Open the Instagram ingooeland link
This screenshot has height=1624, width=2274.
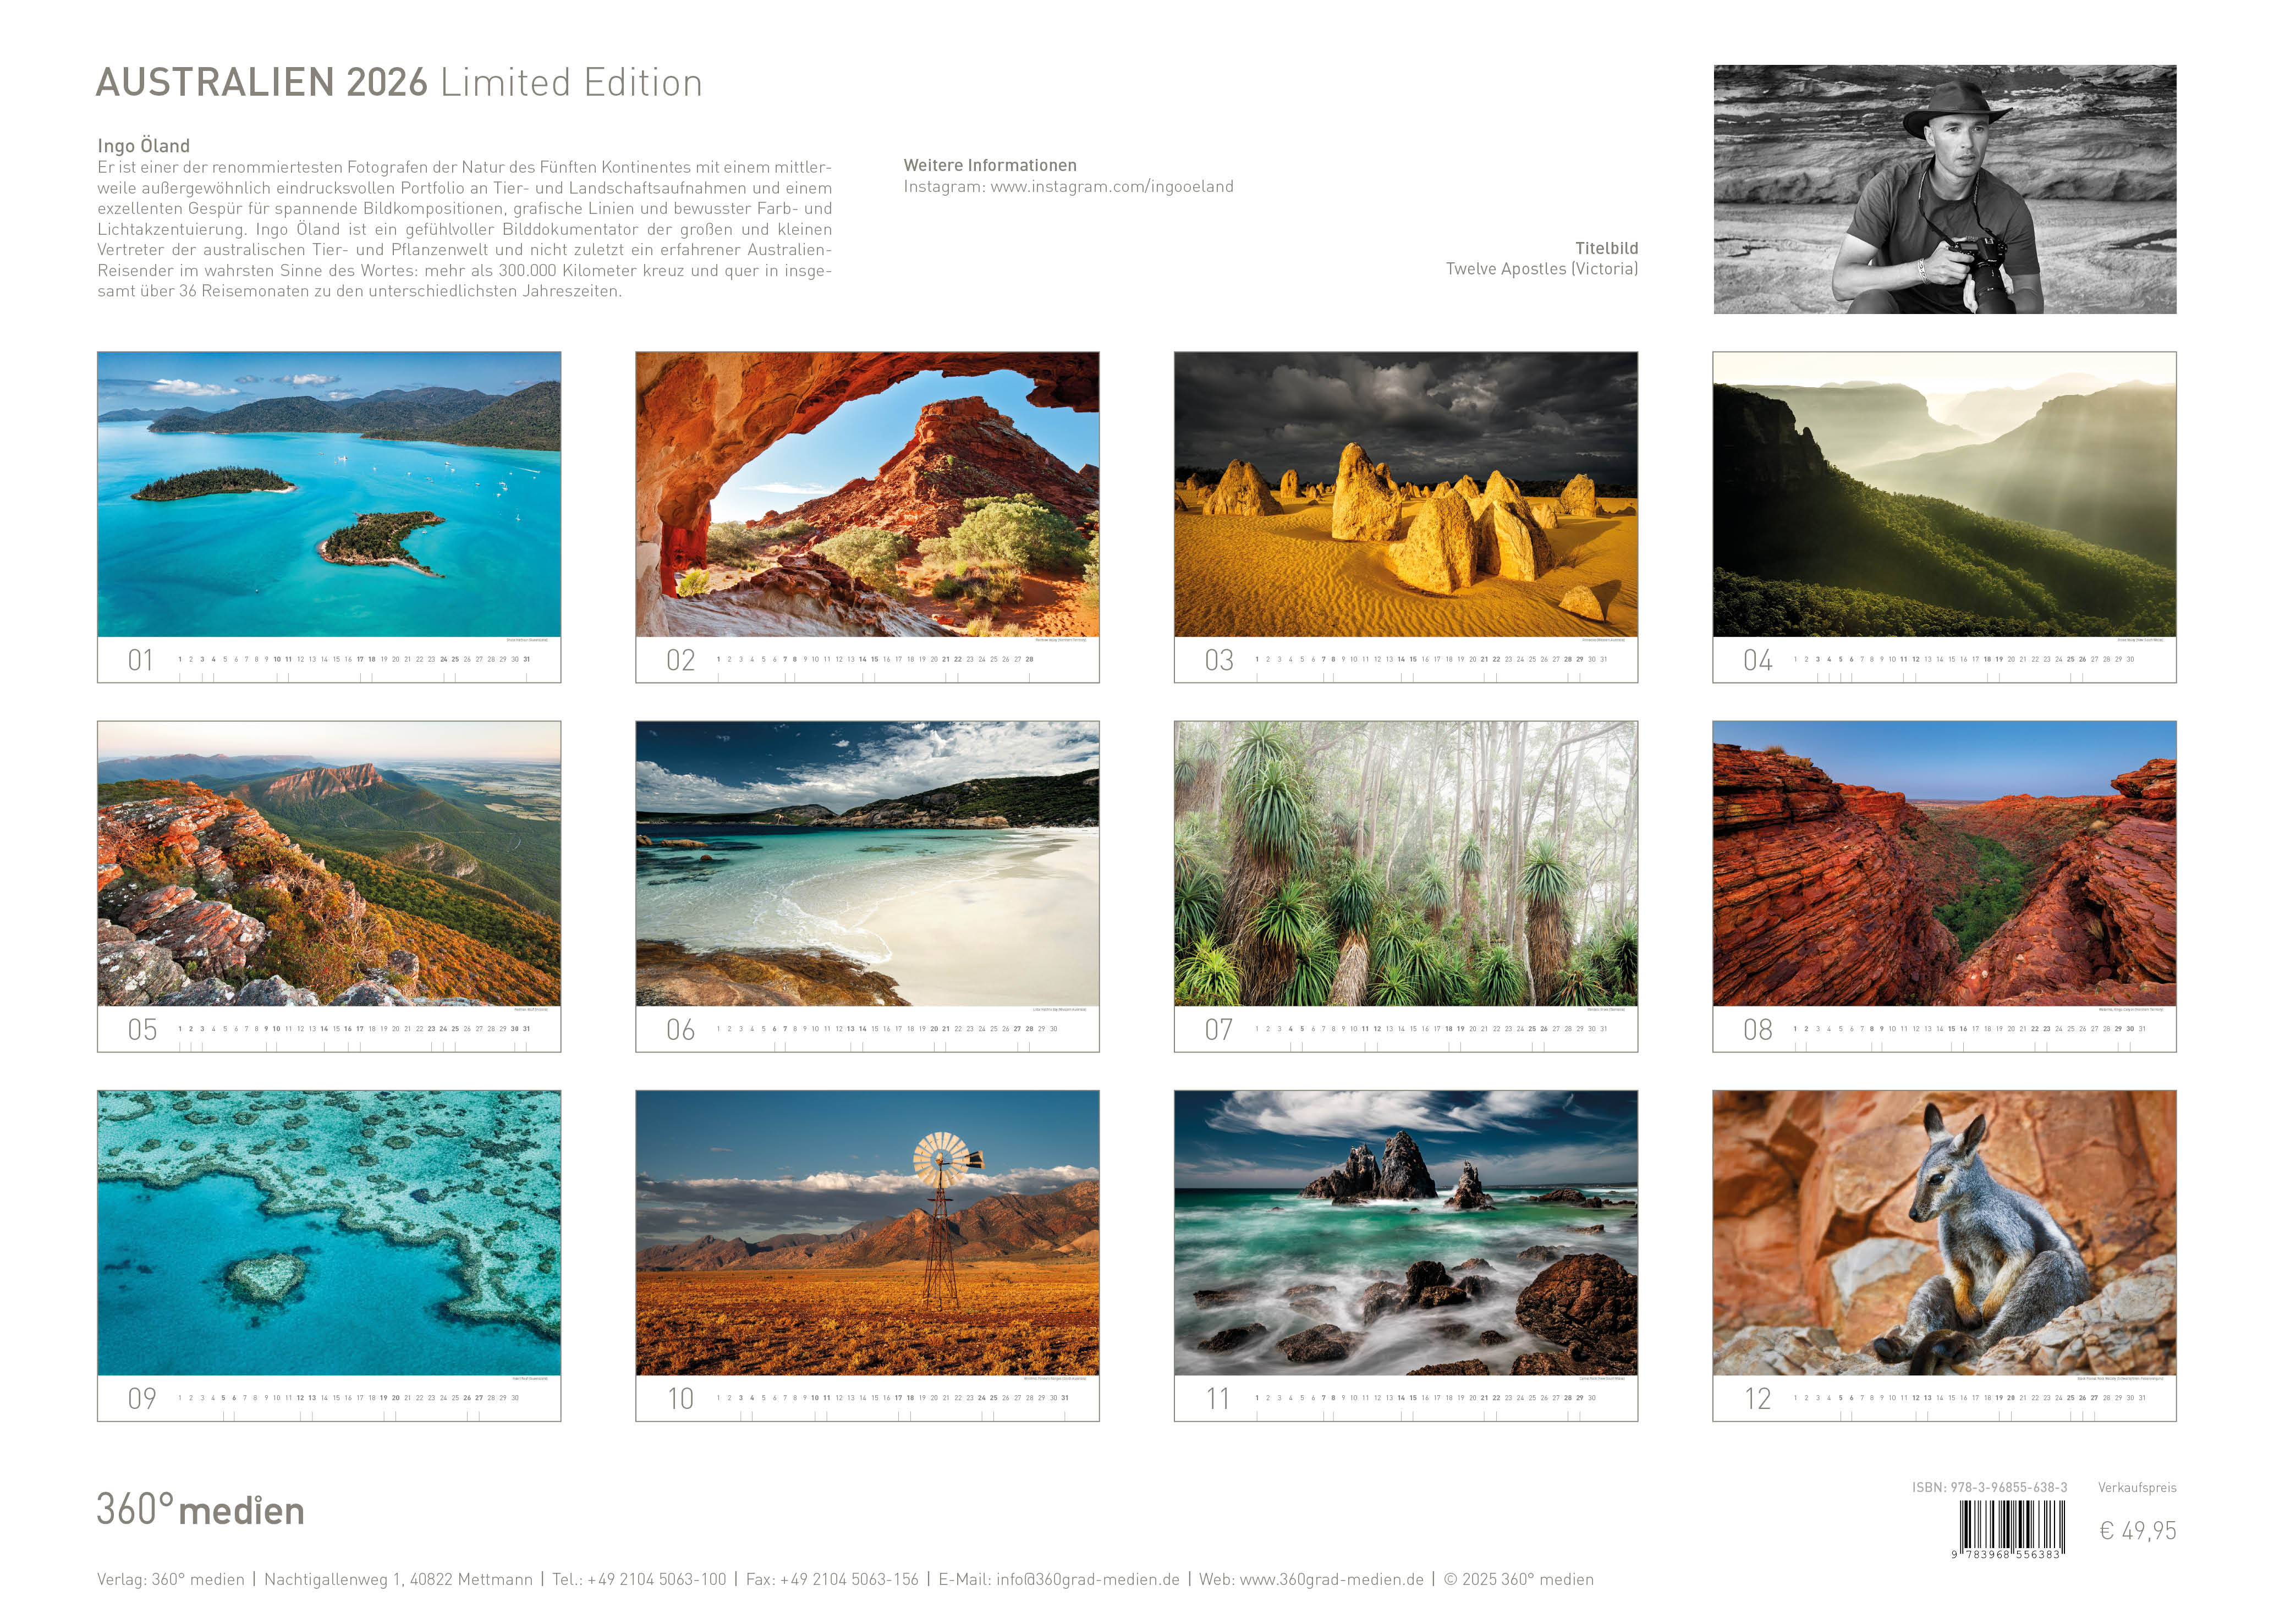tap(1111, 187)
